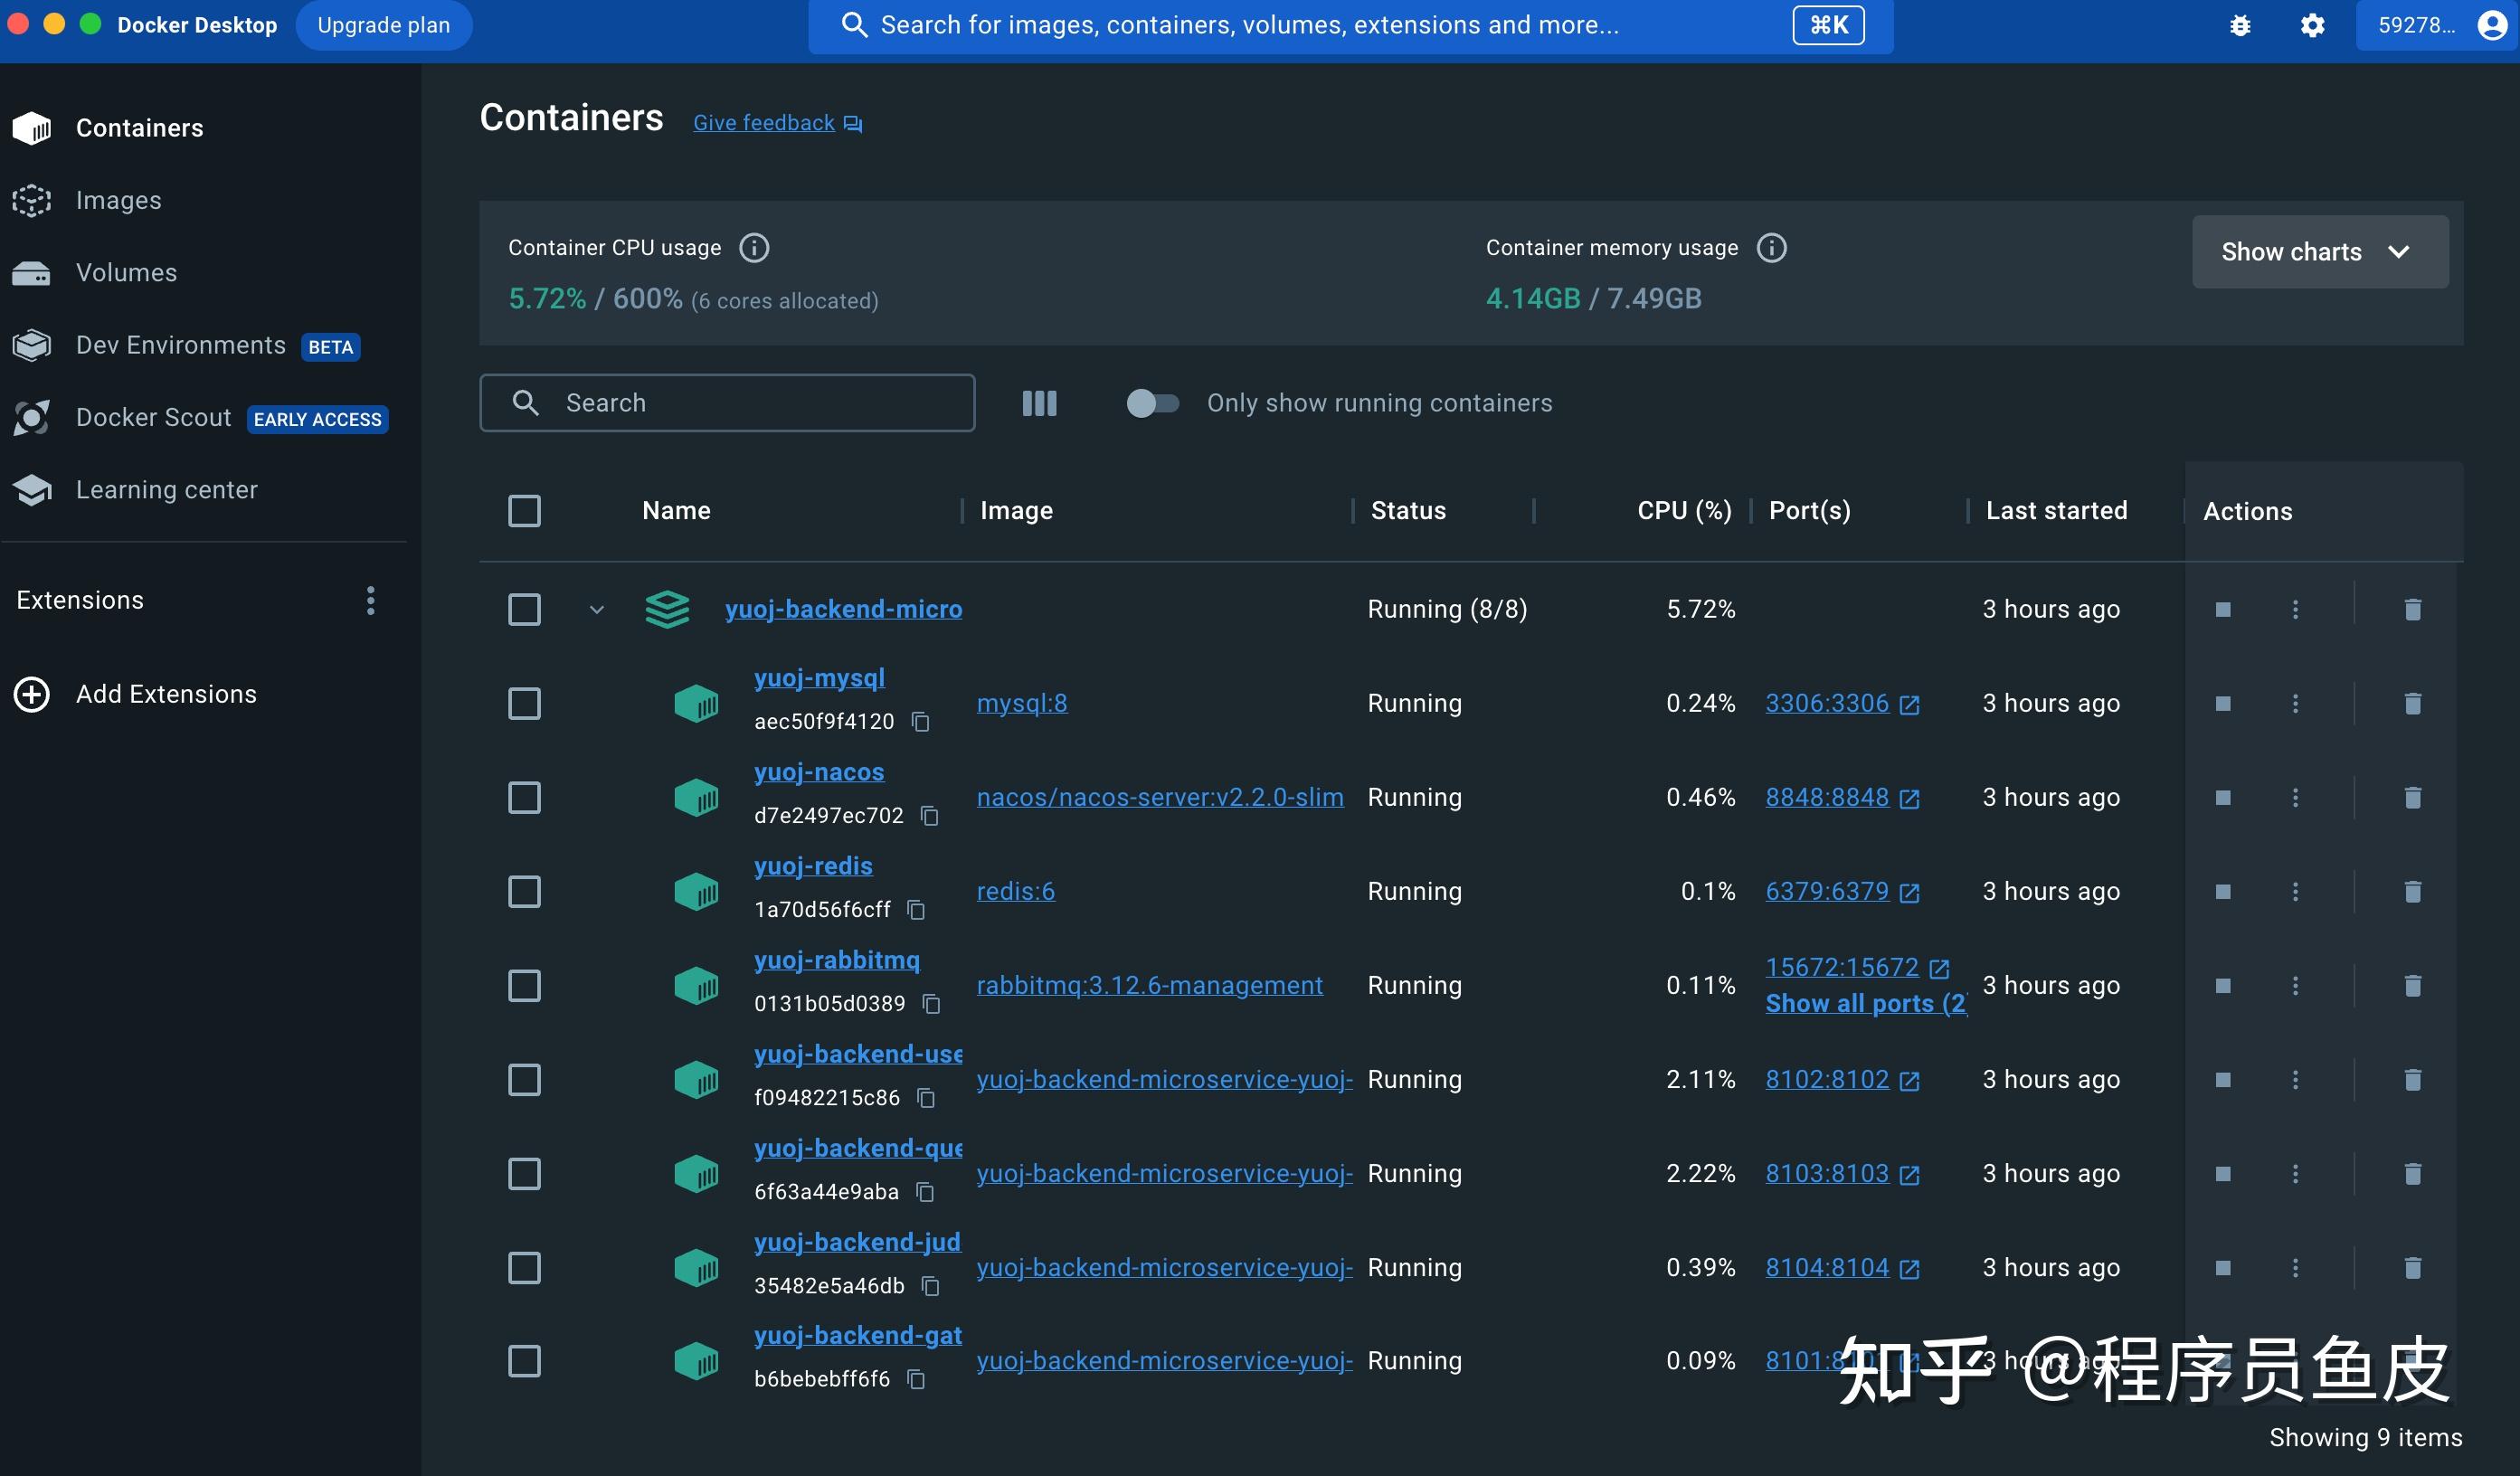Tick the yuoj-redis row checkbox
The width and height of the screenshot is (2520, 1476).
[524, 892]
